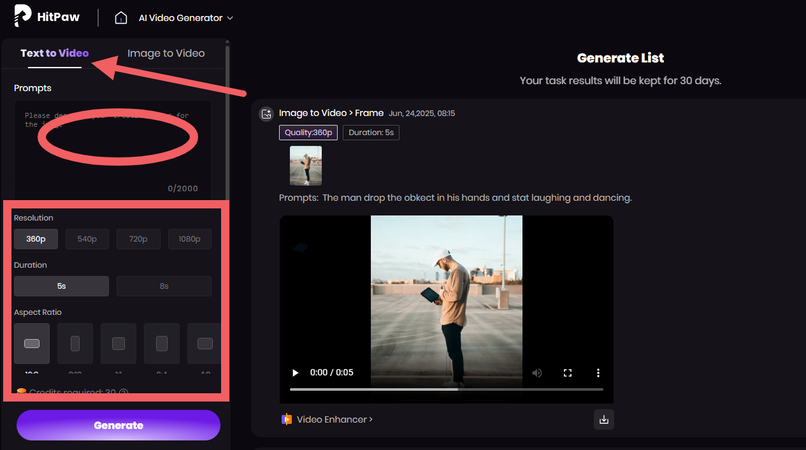The image size is (806, 450).
Task: Click the 0/2000 character counter
Action: pyautogui.click(x=182, y=189)
